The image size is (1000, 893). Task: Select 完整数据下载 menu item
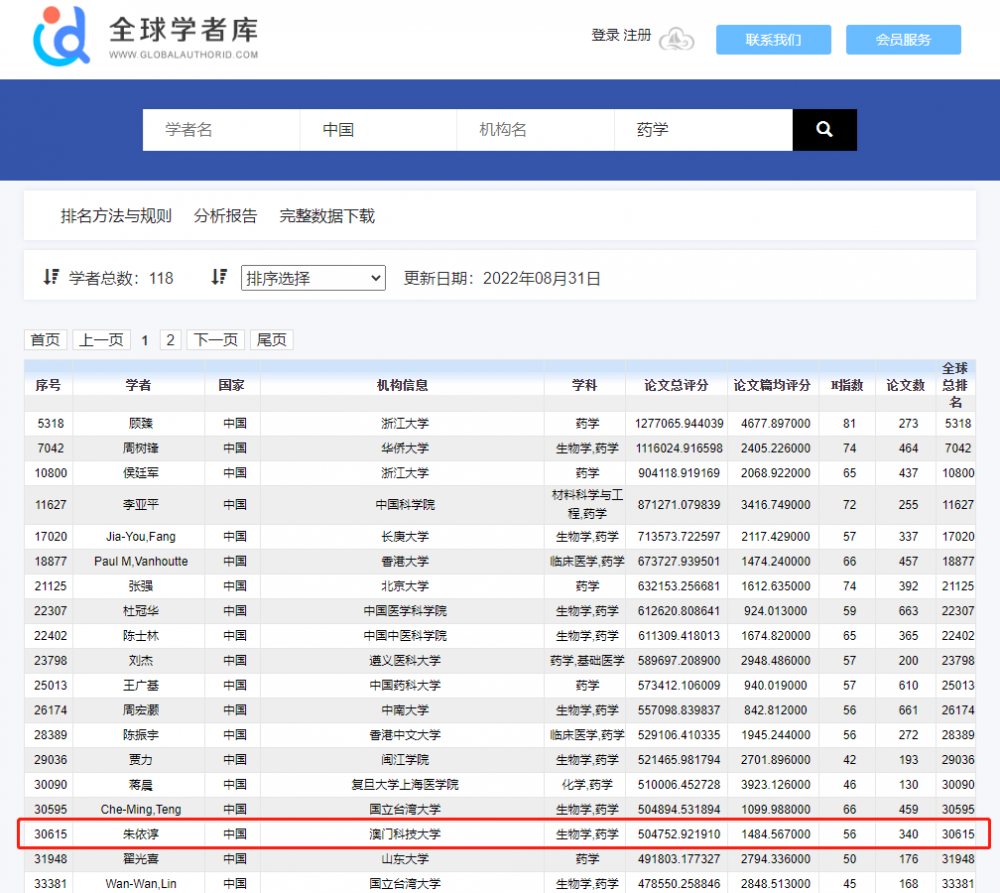coord(327,216)
